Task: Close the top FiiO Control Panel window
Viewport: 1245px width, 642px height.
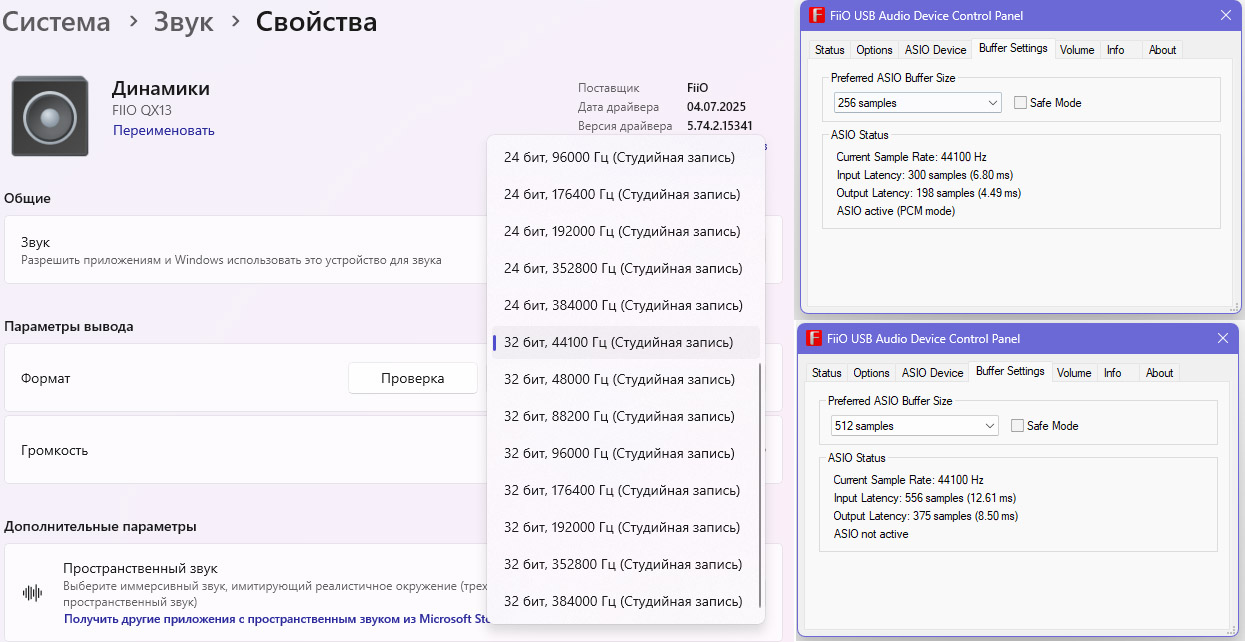Action: (1226, 16)
